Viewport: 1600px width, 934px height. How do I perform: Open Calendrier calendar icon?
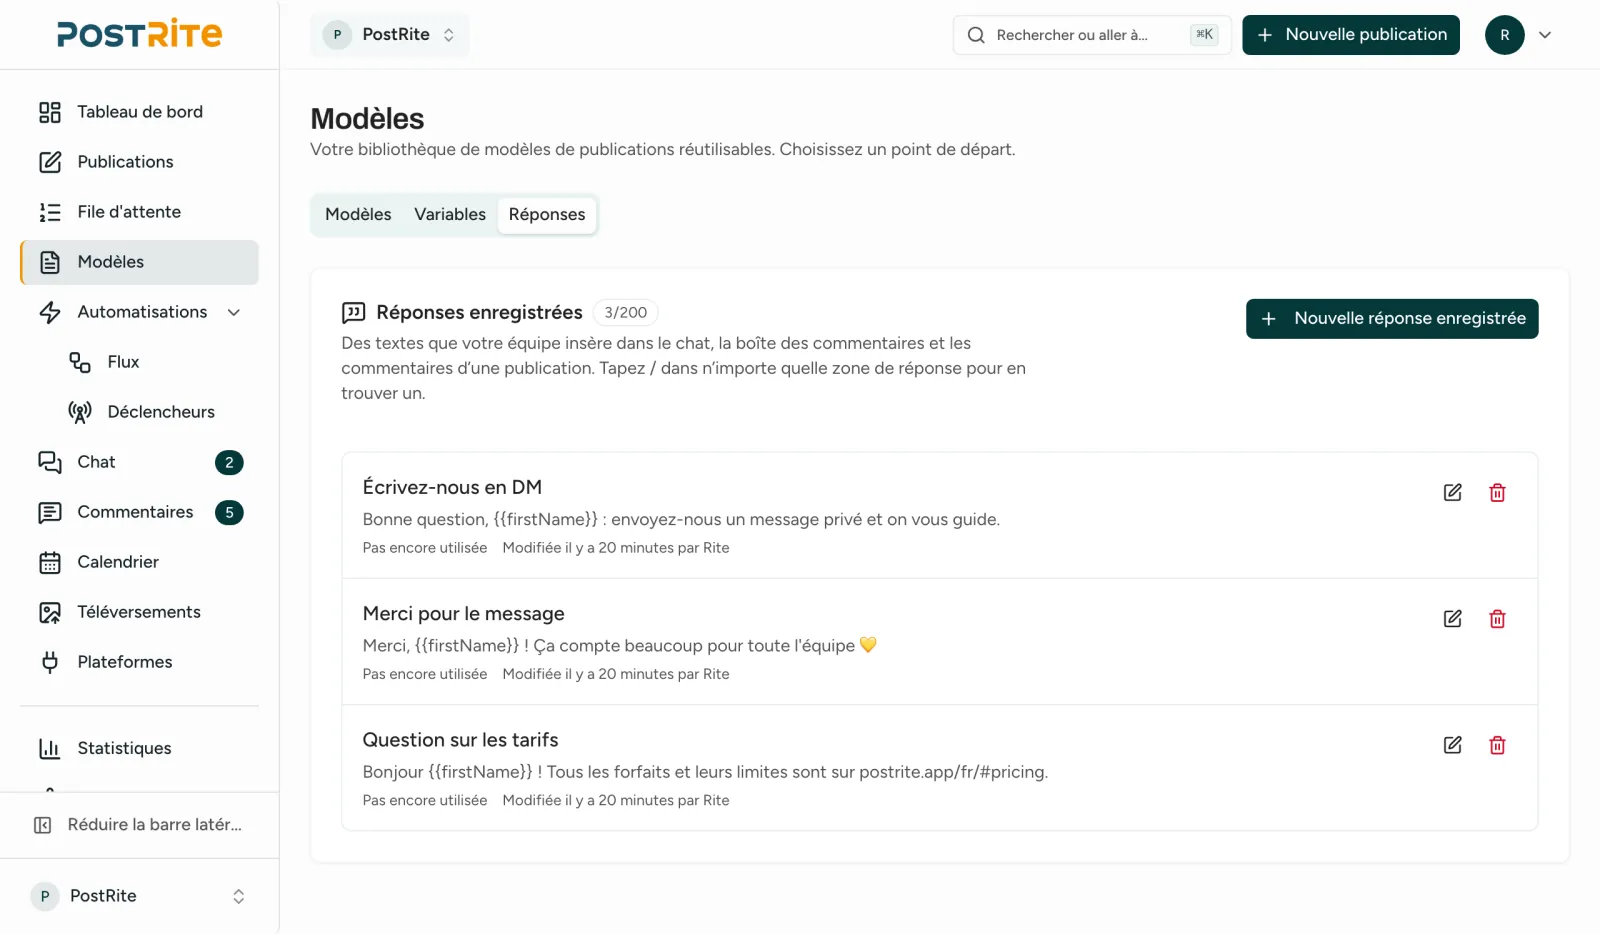pyautogui.click(x=50, y=562)
